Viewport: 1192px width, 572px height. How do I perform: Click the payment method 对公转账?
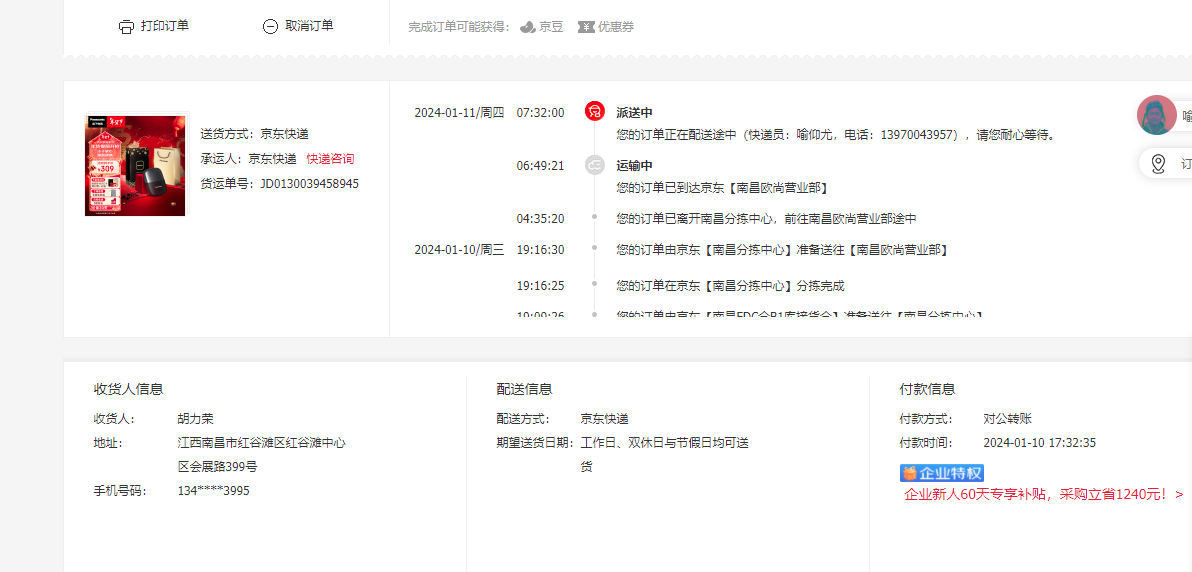[1007, 418]
